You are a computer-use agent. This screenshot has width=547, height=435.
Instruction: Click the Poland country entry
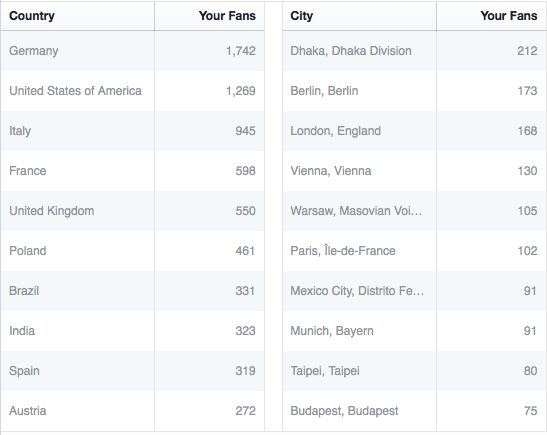click(x=28, y=251)
